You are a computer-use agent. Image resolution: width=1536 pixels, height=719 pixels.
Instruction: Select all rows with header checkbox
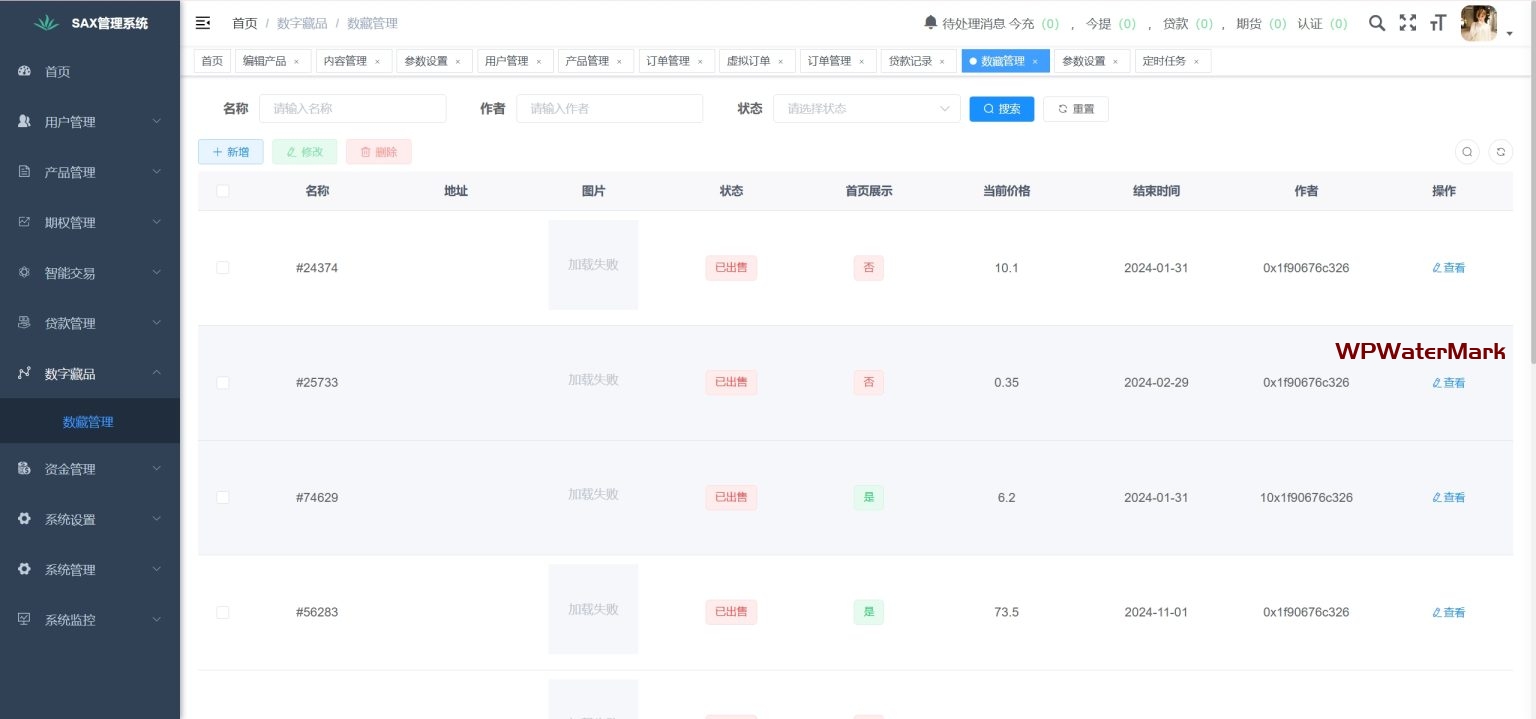pos(223,191)
